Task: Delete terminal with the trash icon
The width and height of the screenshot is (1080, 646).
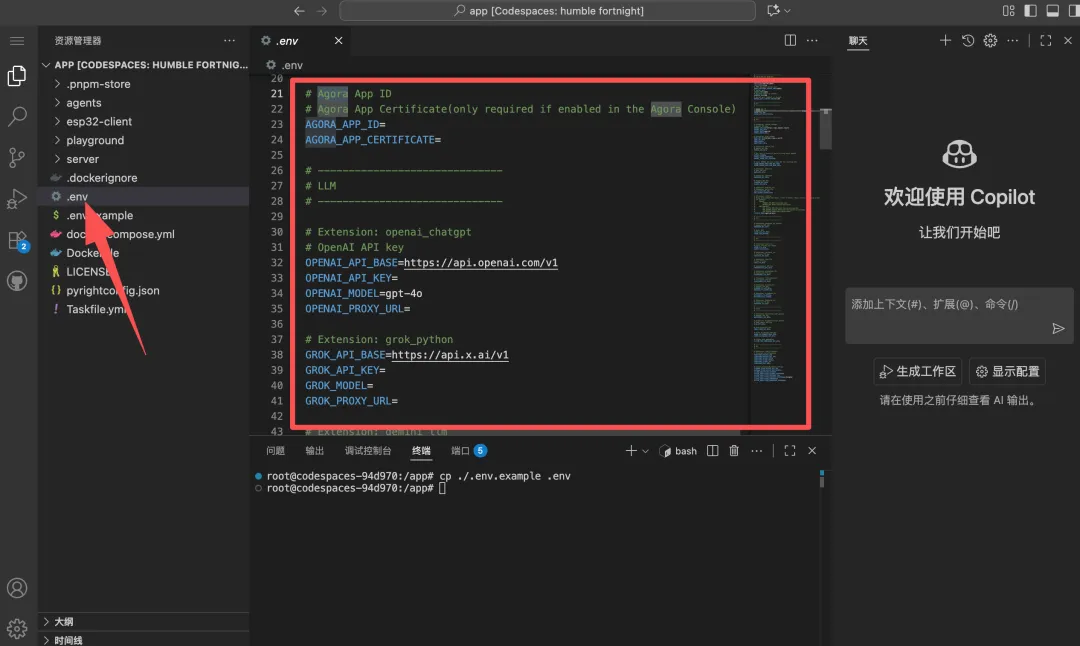Action: click(x=734, y=450)
